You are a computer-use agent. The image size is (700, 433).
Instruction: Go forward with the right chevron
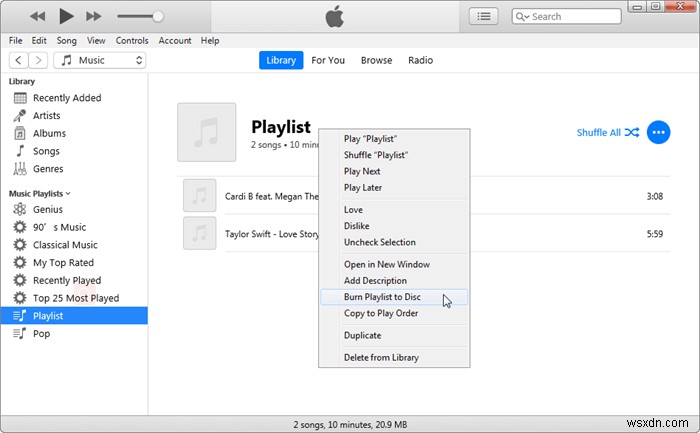[38, 60]
